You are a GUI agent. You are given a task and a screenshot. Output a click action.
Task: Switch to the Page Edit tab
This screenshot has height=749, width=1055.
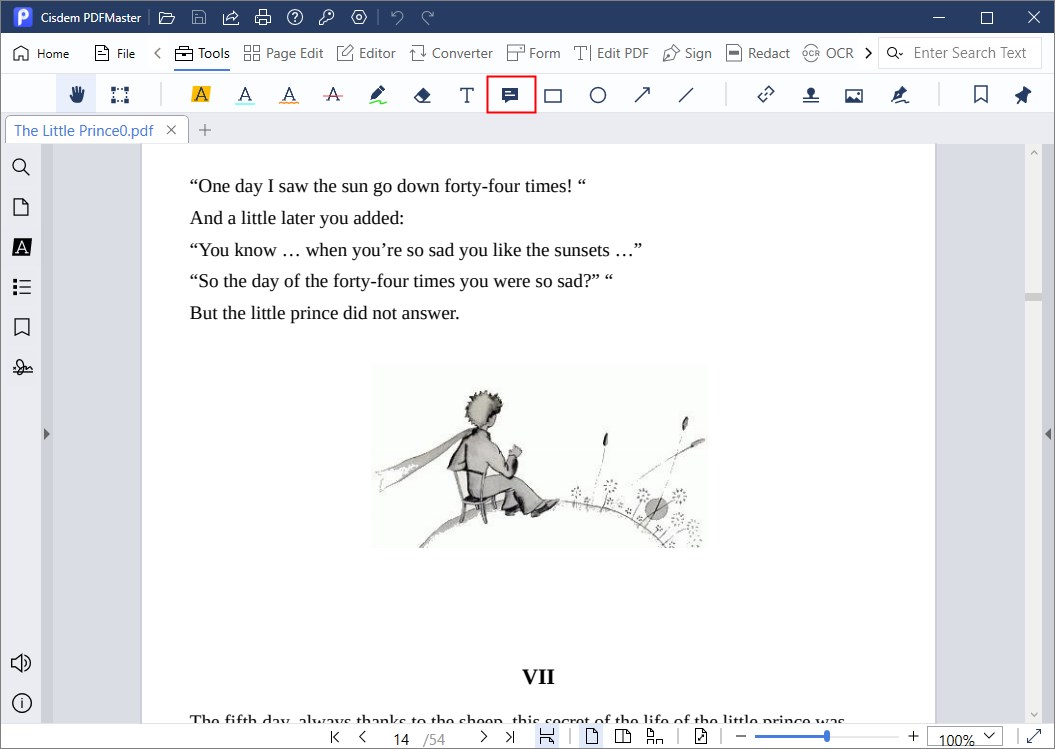point(283,53)
